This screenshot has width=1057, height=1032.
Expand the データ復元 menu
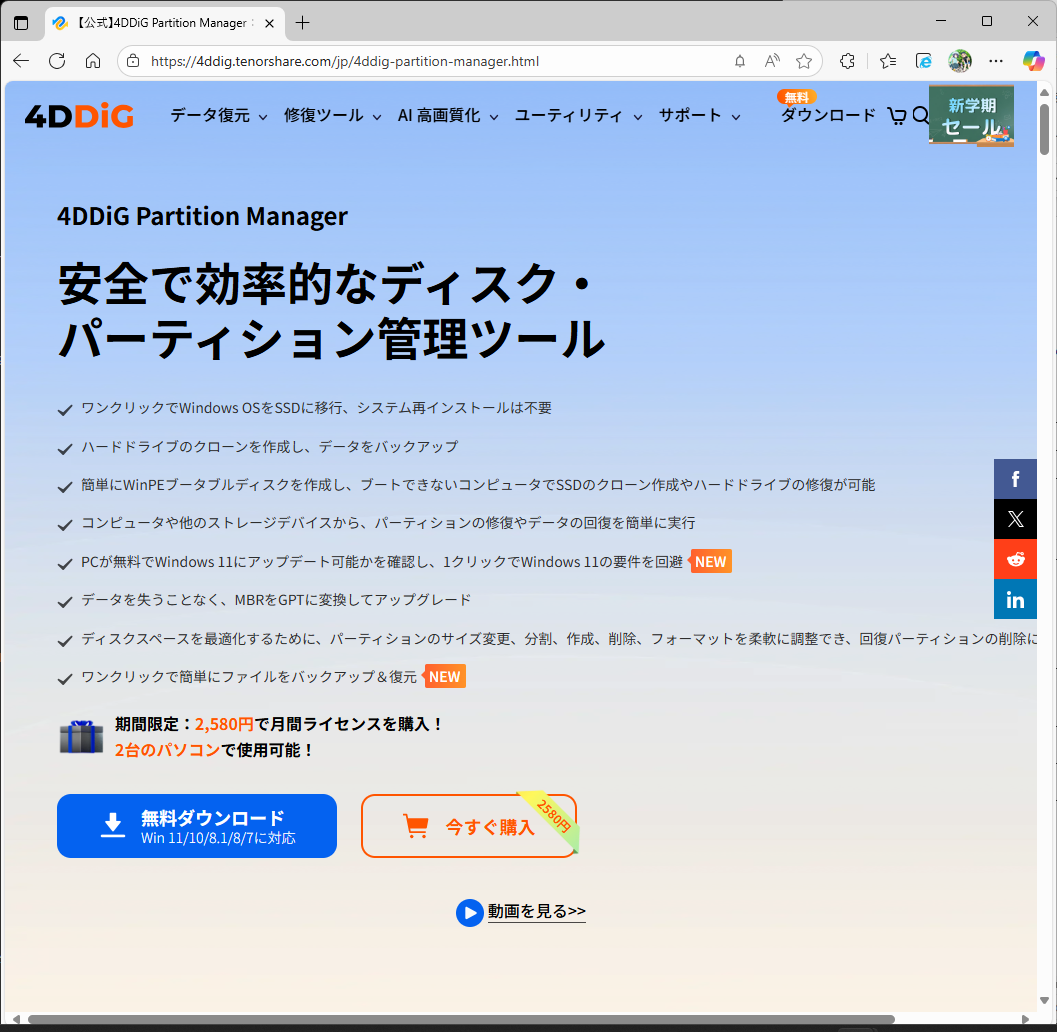(219, 116)
